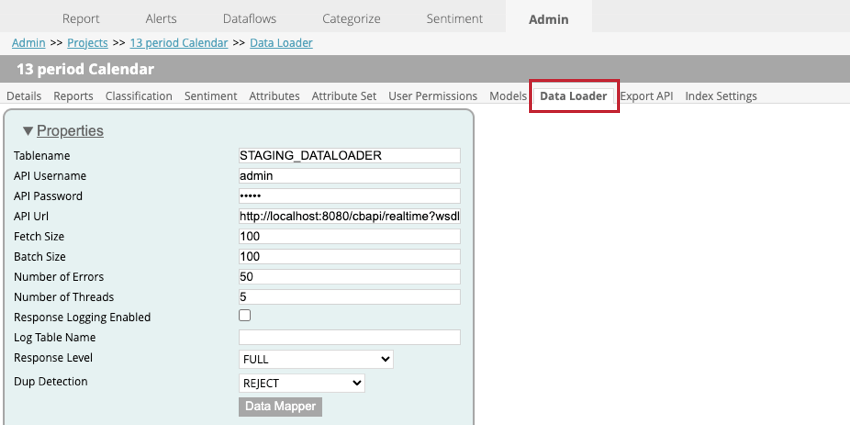Click the Log Table Name field

pos(350,337)
